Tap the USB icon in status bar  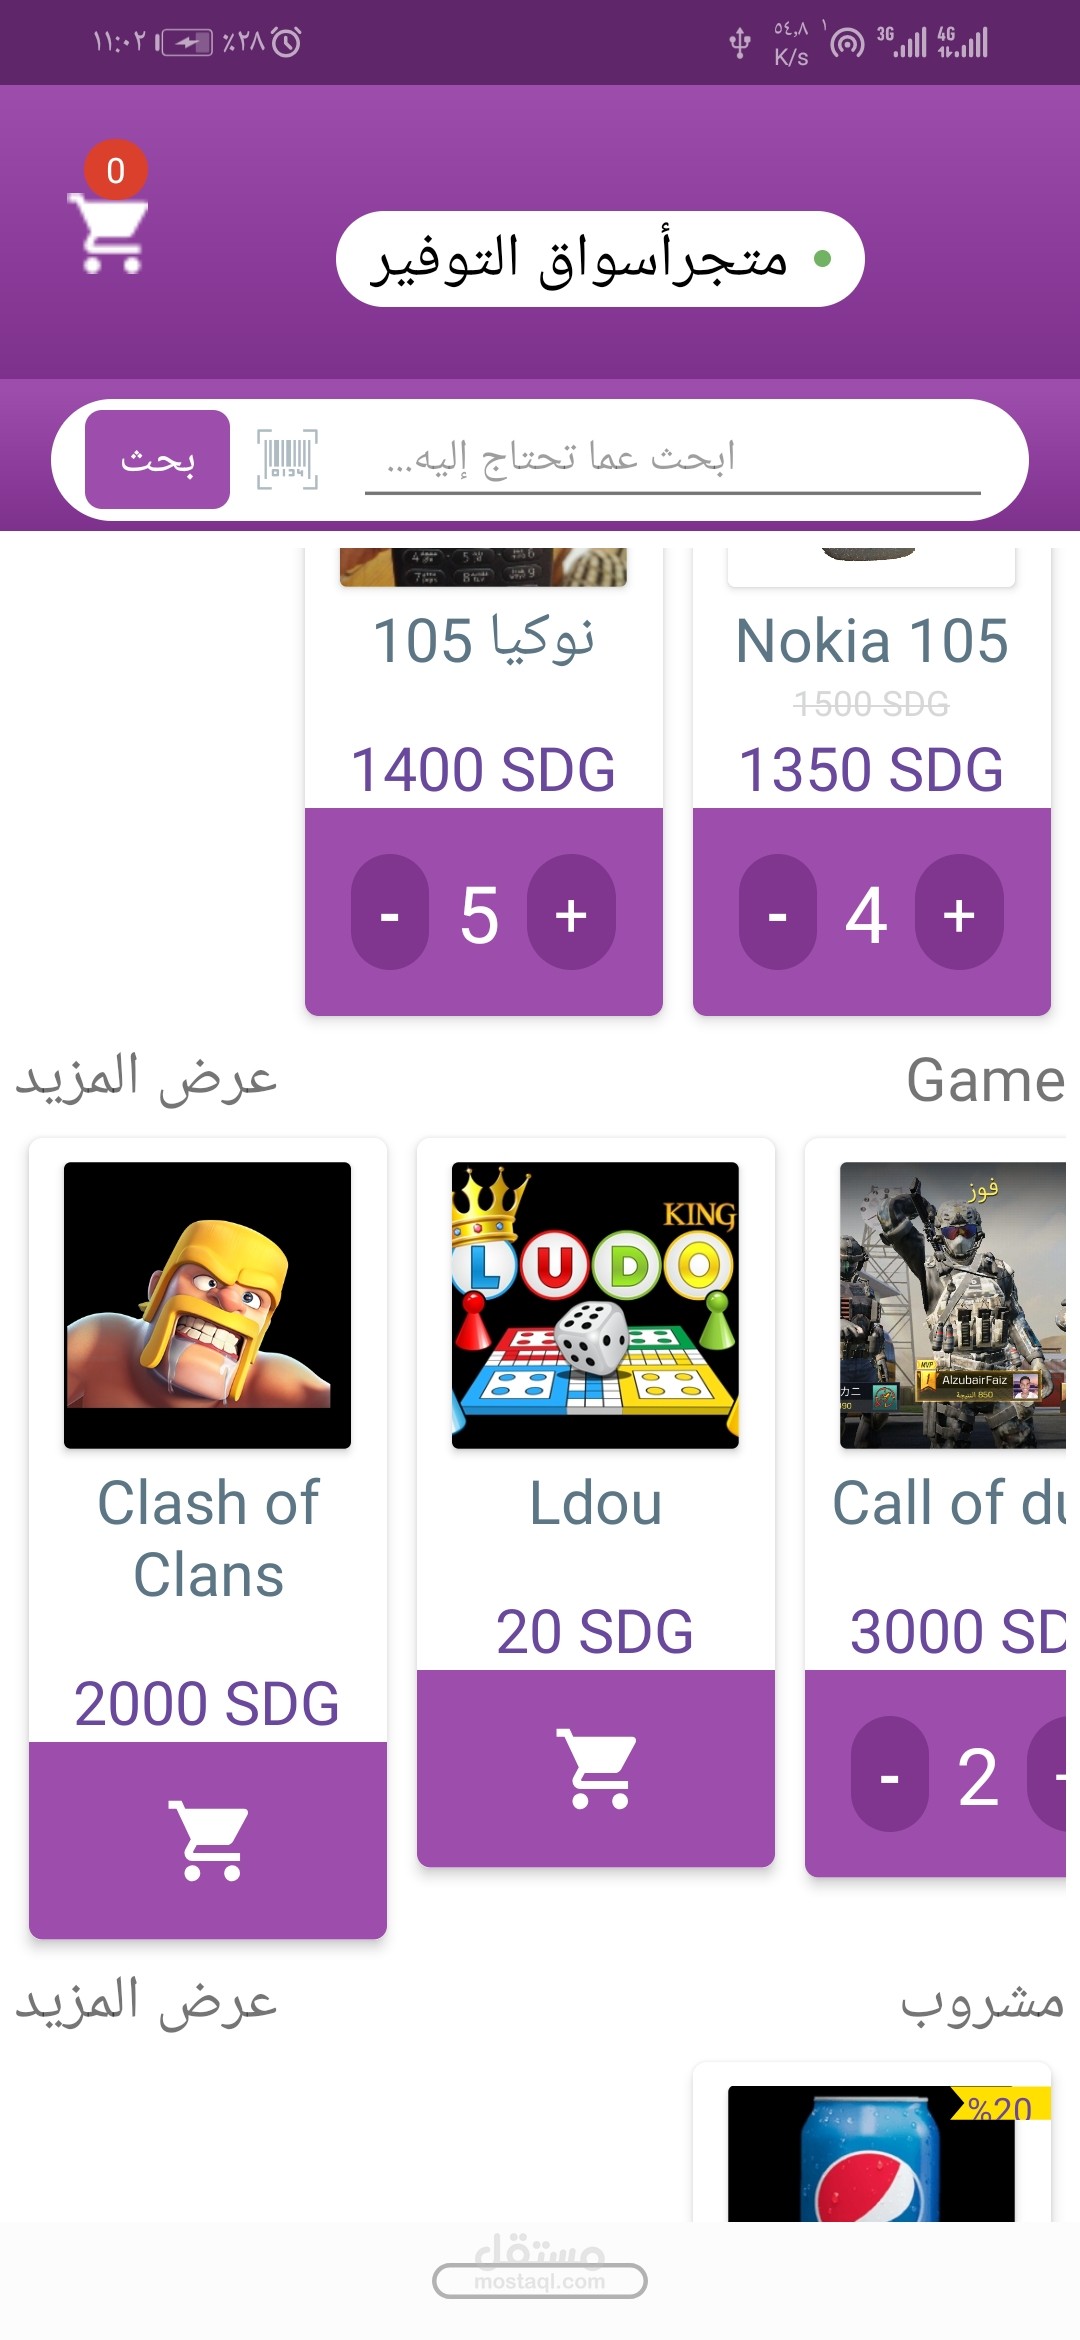(x=740, y=43)
